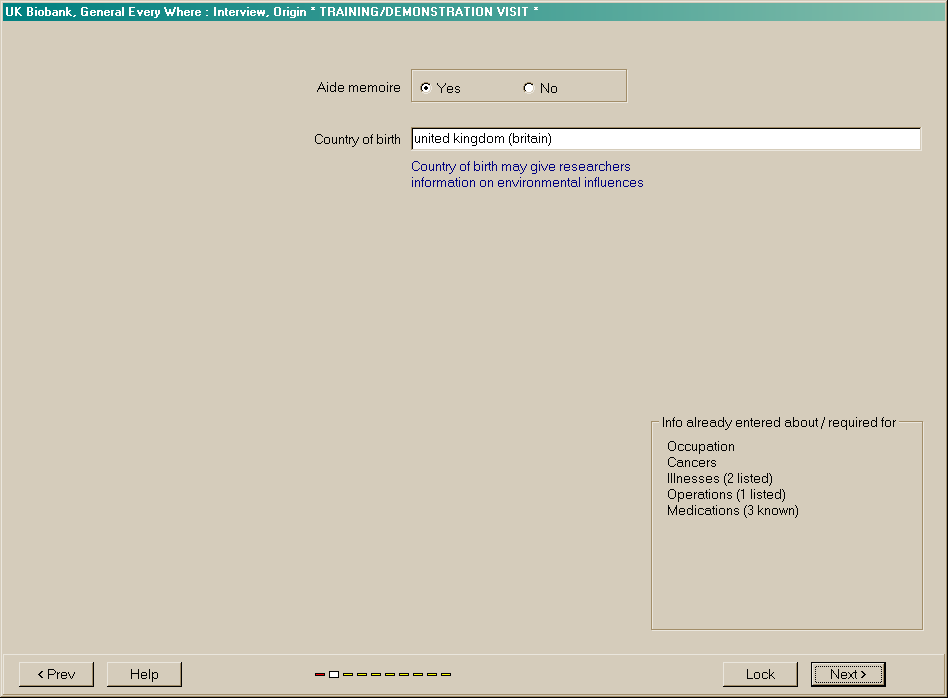Click the Lock button
948x698 pixels.
(760, 674)
